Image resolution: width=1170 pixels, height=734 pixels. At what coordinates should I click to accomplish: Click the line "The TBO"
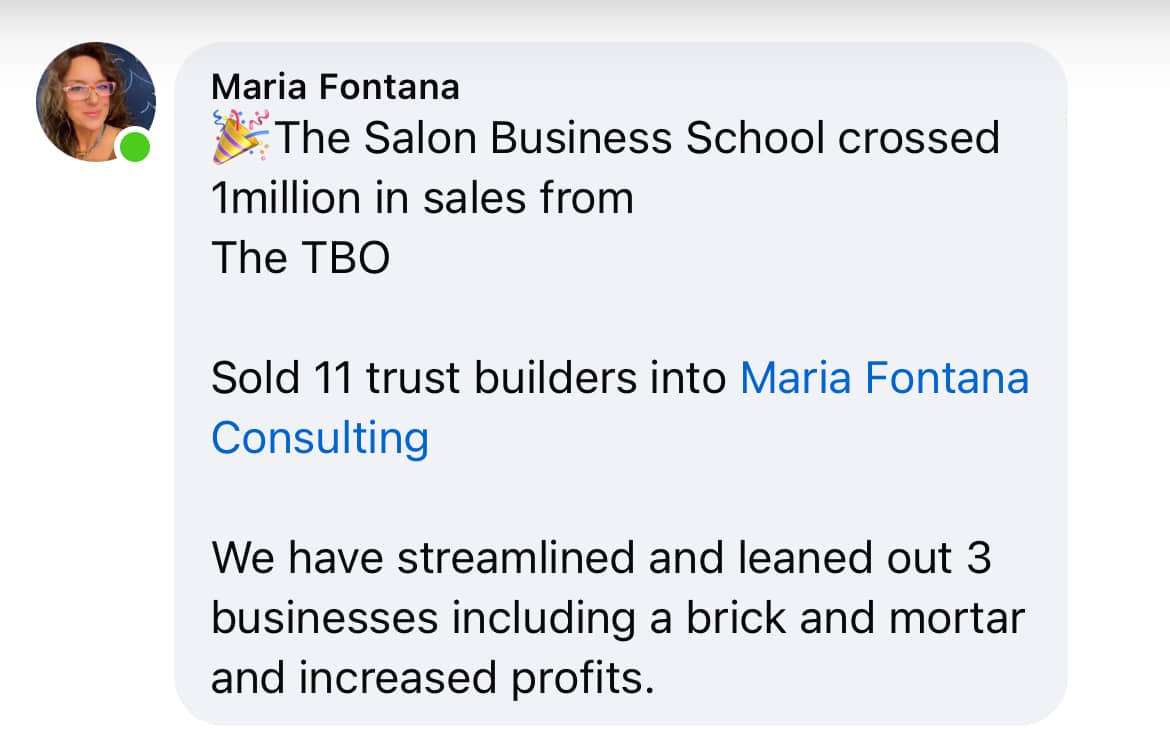tap(300, 258)
